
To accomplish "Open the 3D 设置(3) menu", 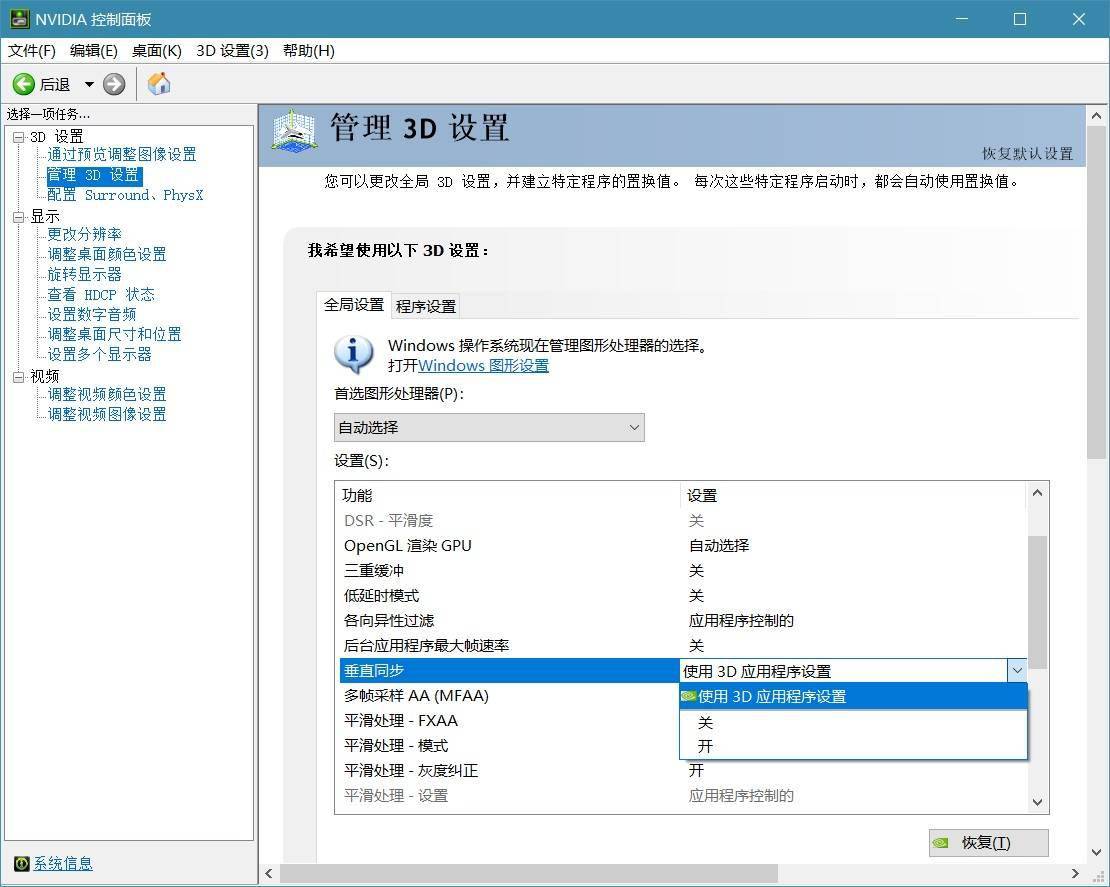I will [232, 51].
